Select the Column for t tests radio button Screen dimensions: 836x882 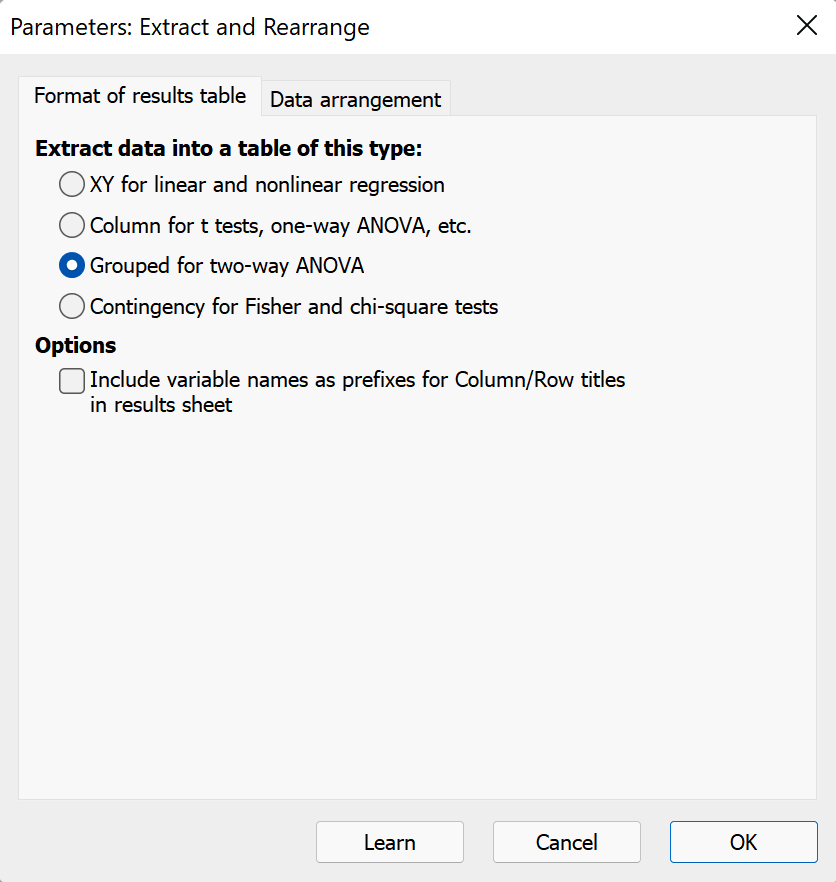click(72, 226)
